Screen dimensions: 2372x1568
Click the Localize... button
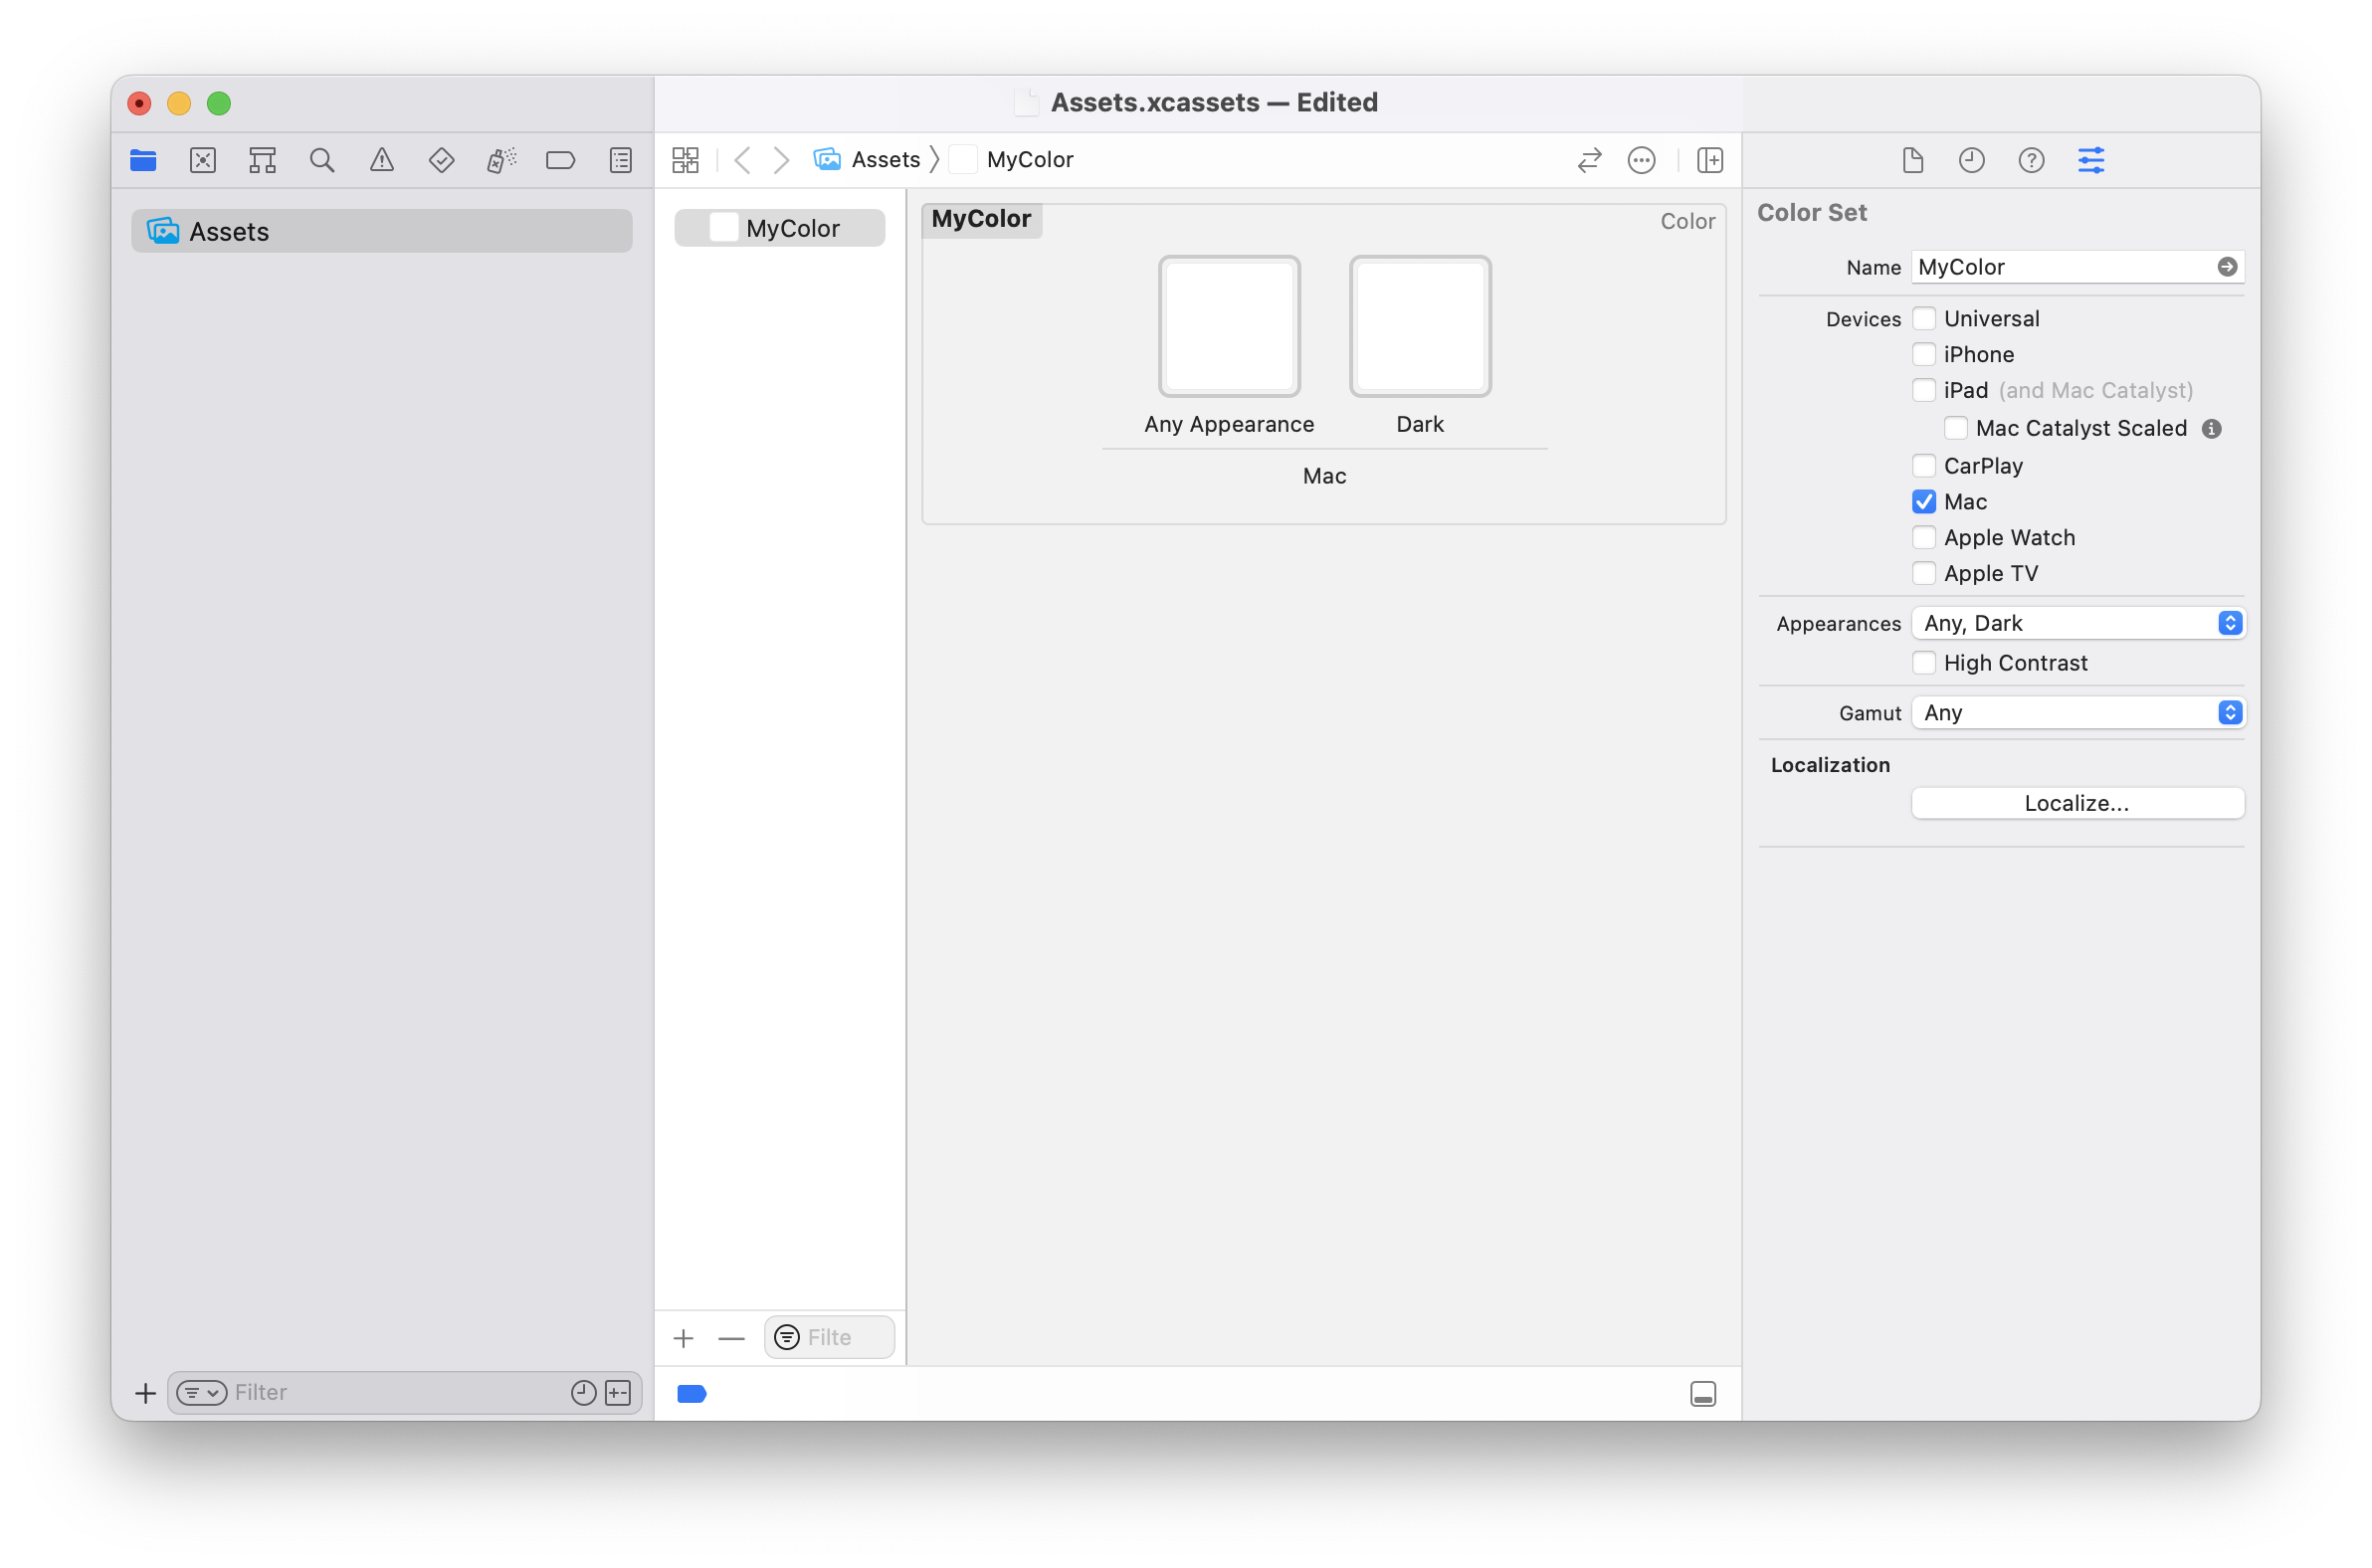click(2076, 802)
